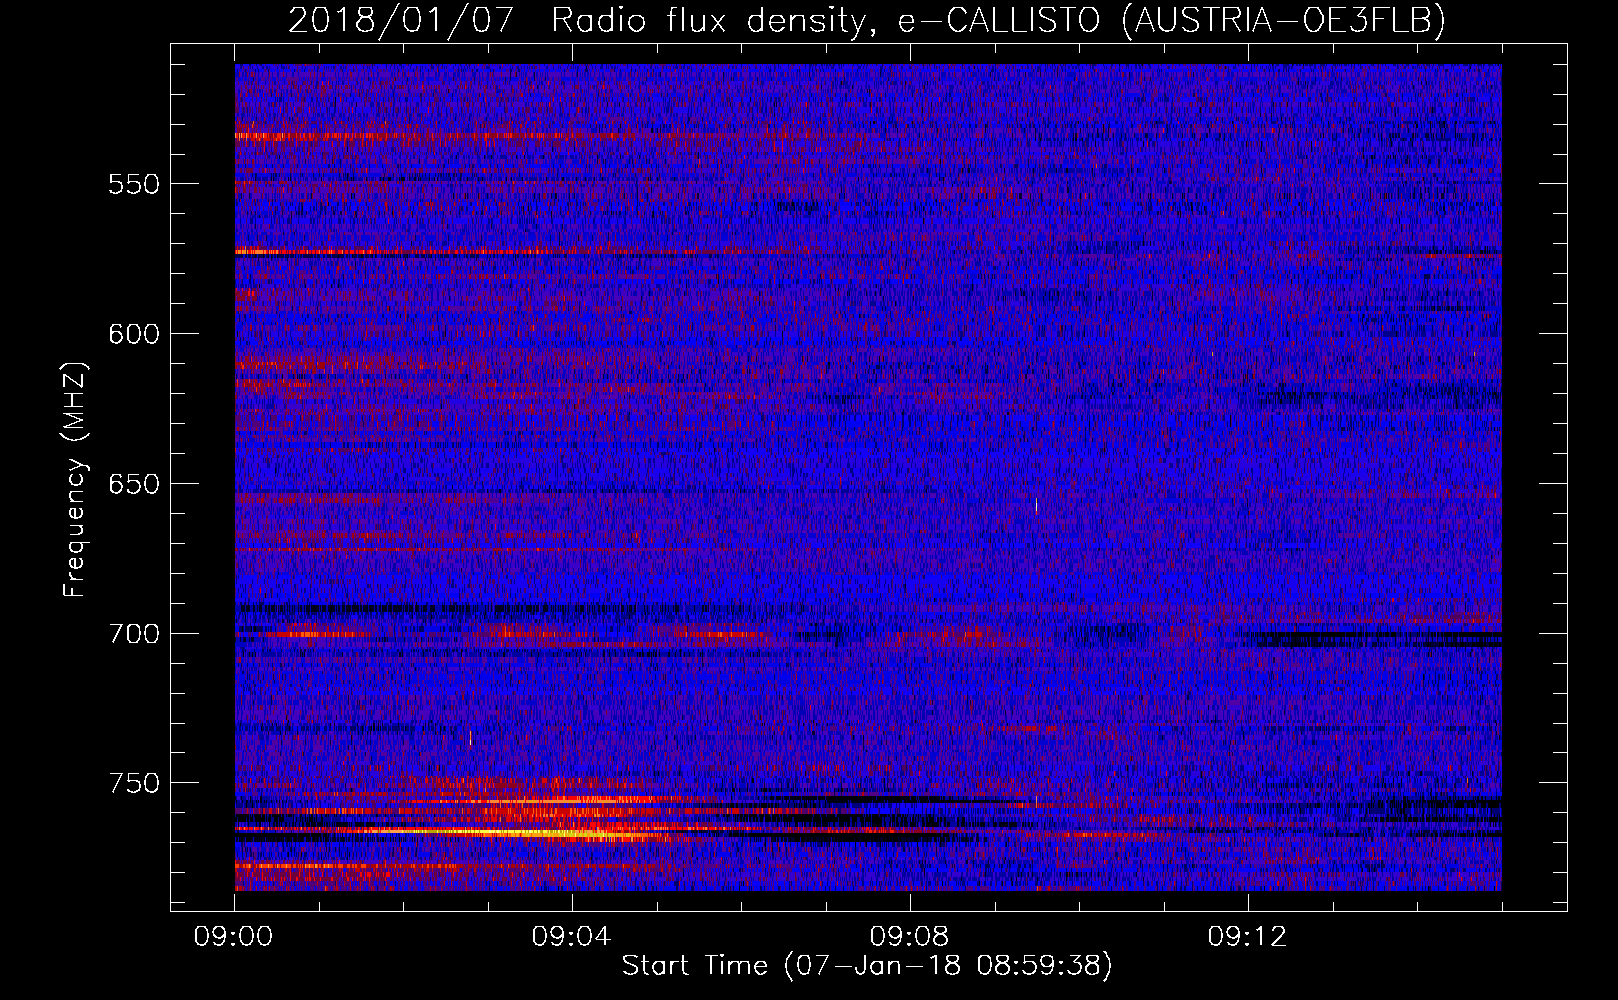Click the 750 frequency tick label

(x=134, y=783)
